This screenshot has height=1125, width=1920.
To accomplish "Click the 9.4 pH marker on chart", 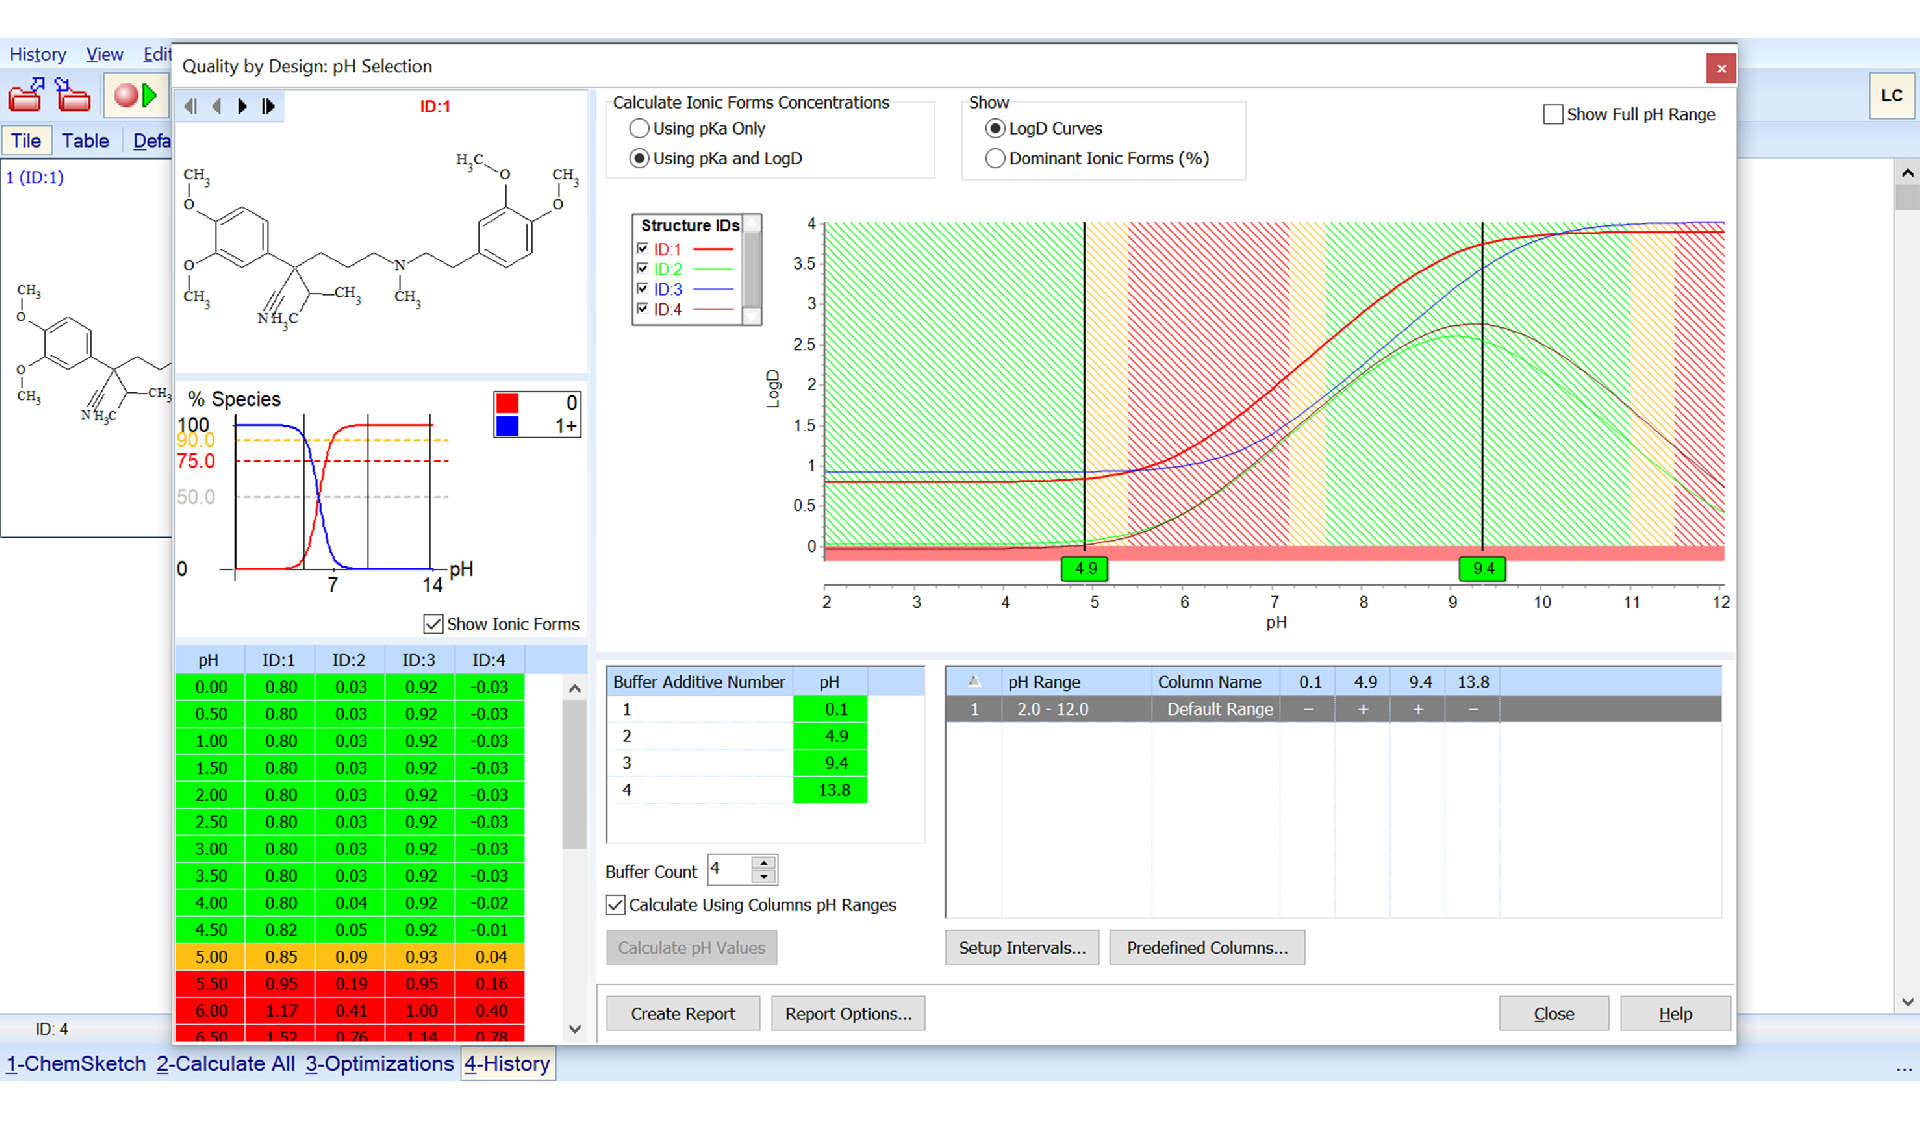I will point(1483,569).
